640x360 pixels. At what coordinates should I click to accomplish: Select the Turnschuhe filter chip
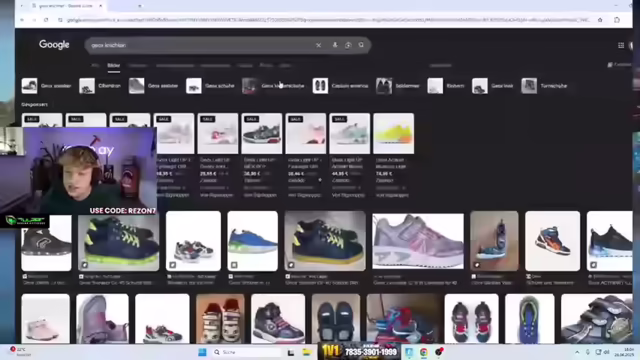point(544,86)
